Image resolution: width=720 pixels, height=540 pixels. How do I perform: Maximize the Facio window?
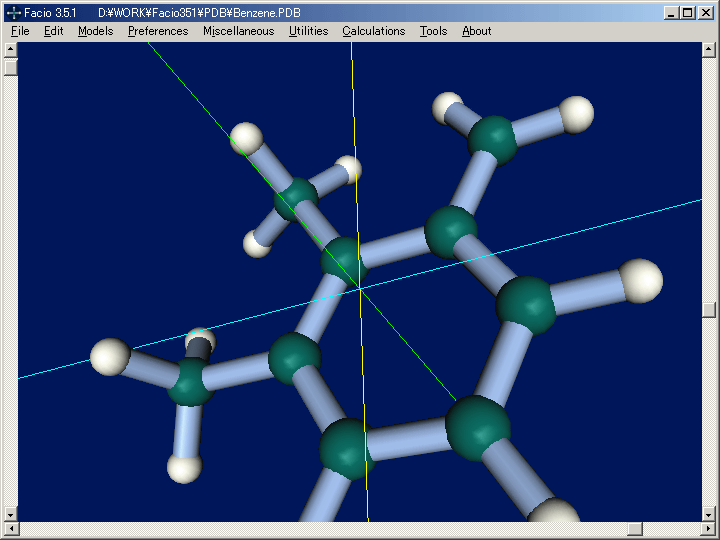point(688,13)
